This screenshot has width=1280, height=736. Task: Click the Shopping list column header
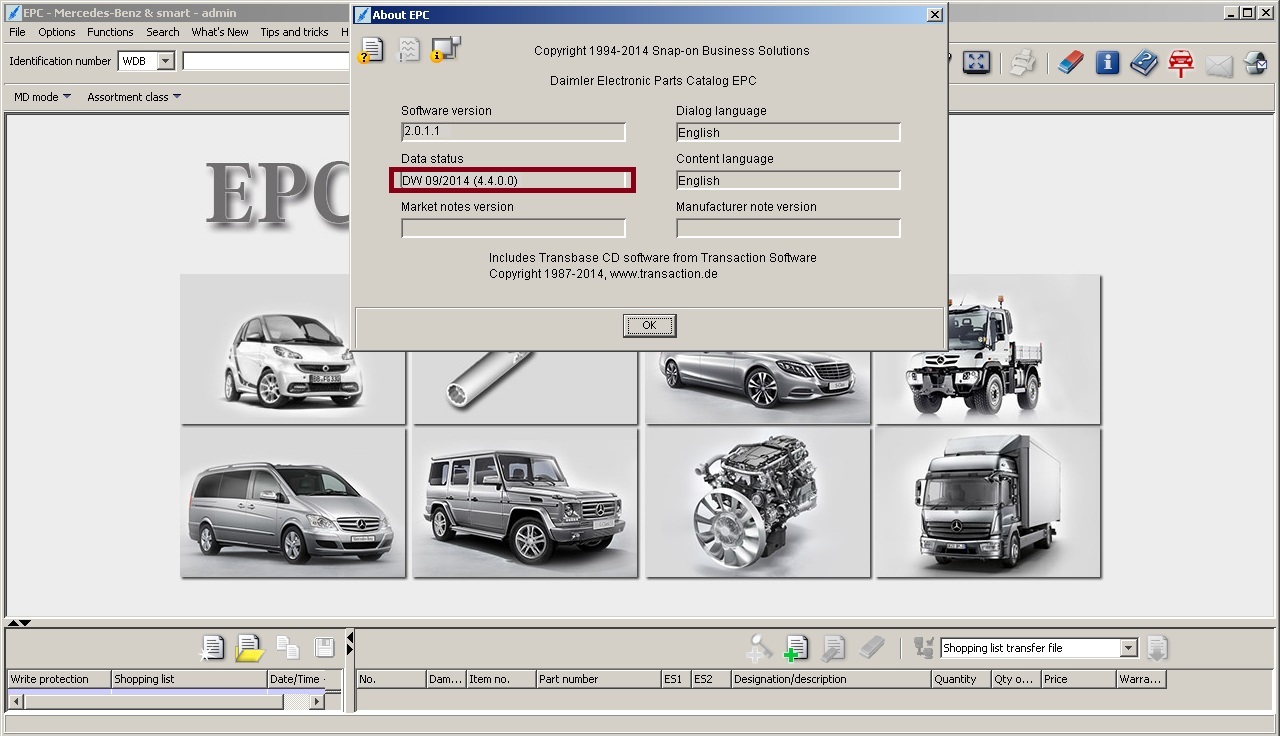click(x=188, y=679)
